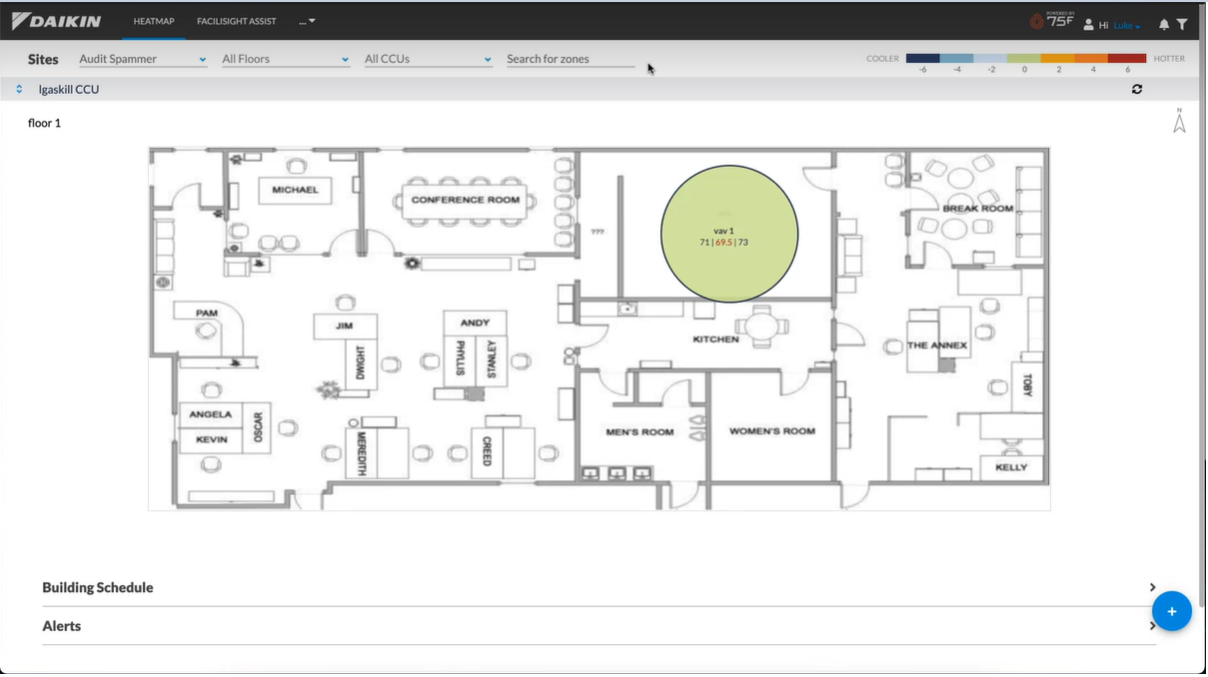Screen dimensions: 1208x677
Task: Click the Men's Room label
Action: (640, 432)
